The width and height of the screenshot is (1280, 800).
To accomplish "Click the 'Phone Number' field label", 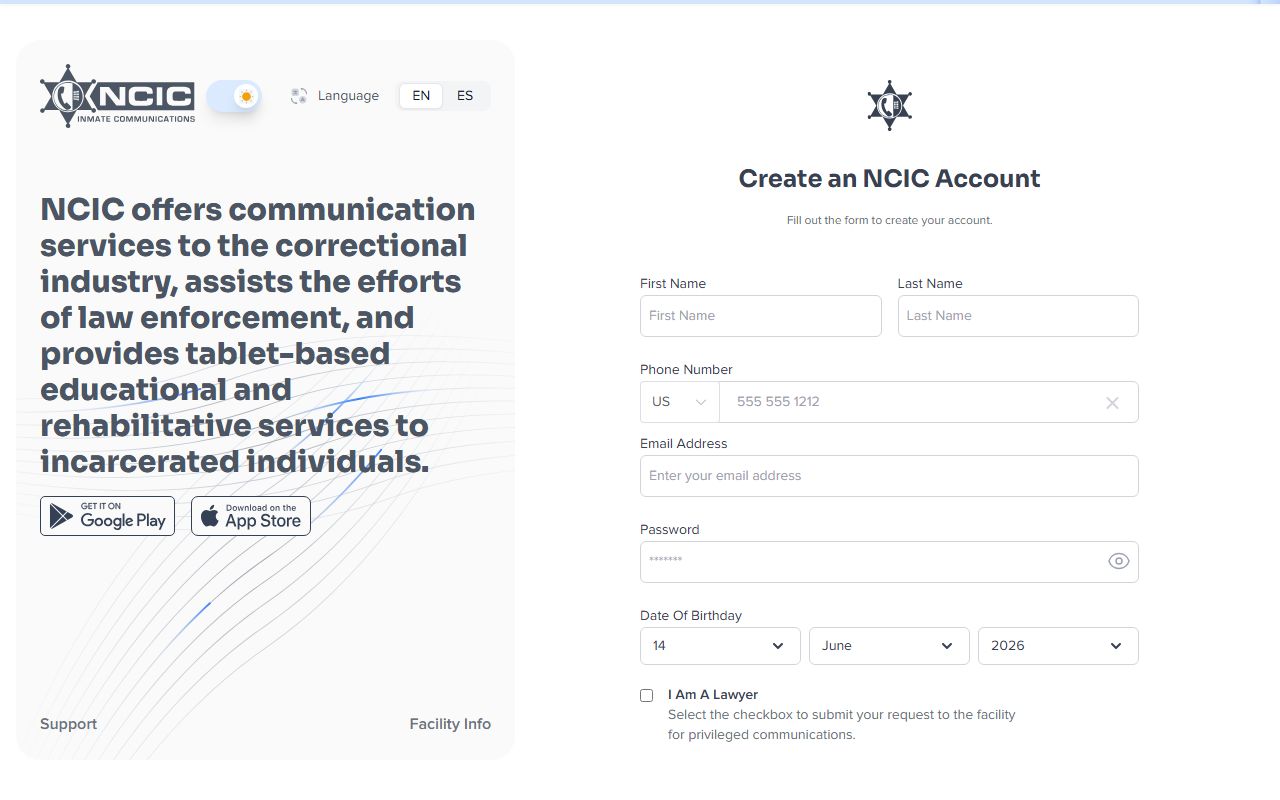I will click(686, 370).
